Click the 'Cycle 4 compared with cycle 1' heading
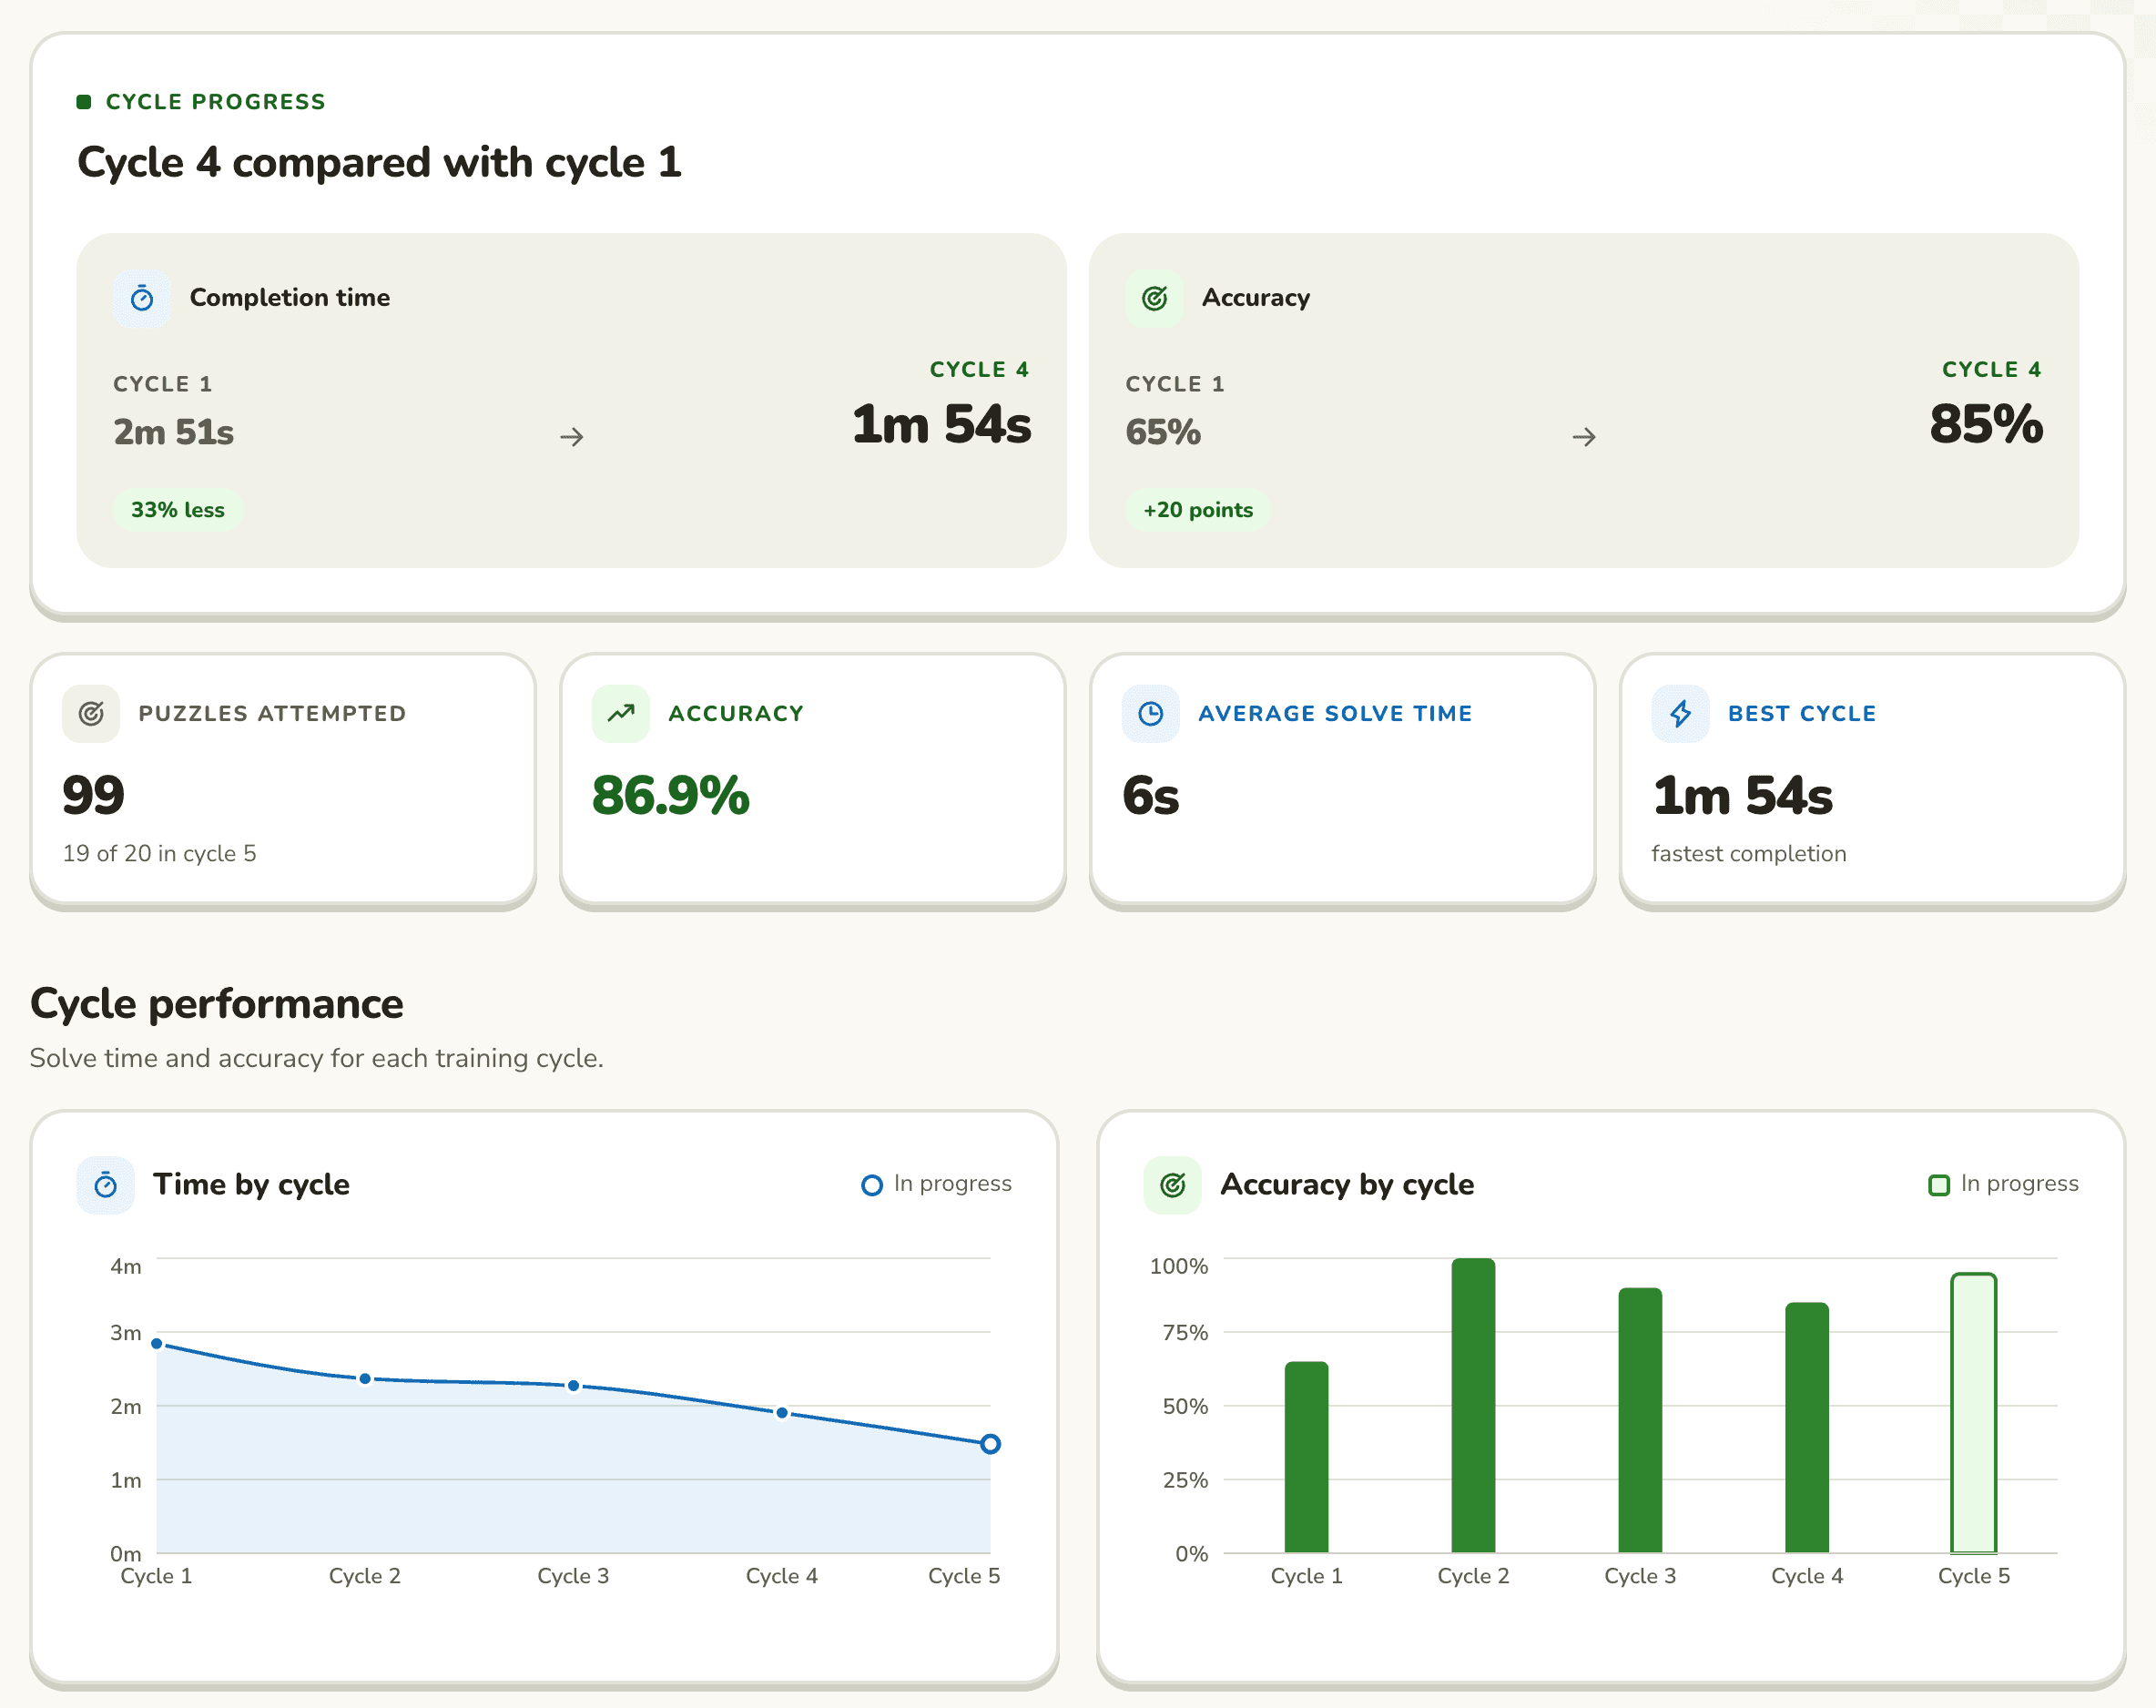 (380, 162)
